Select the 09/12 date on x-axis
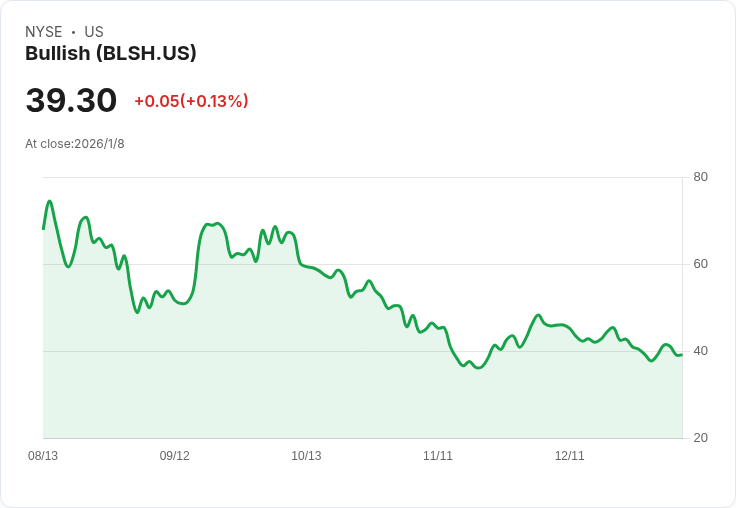The height and width of the screenshot is (508, 736). (x=175, y=456)
